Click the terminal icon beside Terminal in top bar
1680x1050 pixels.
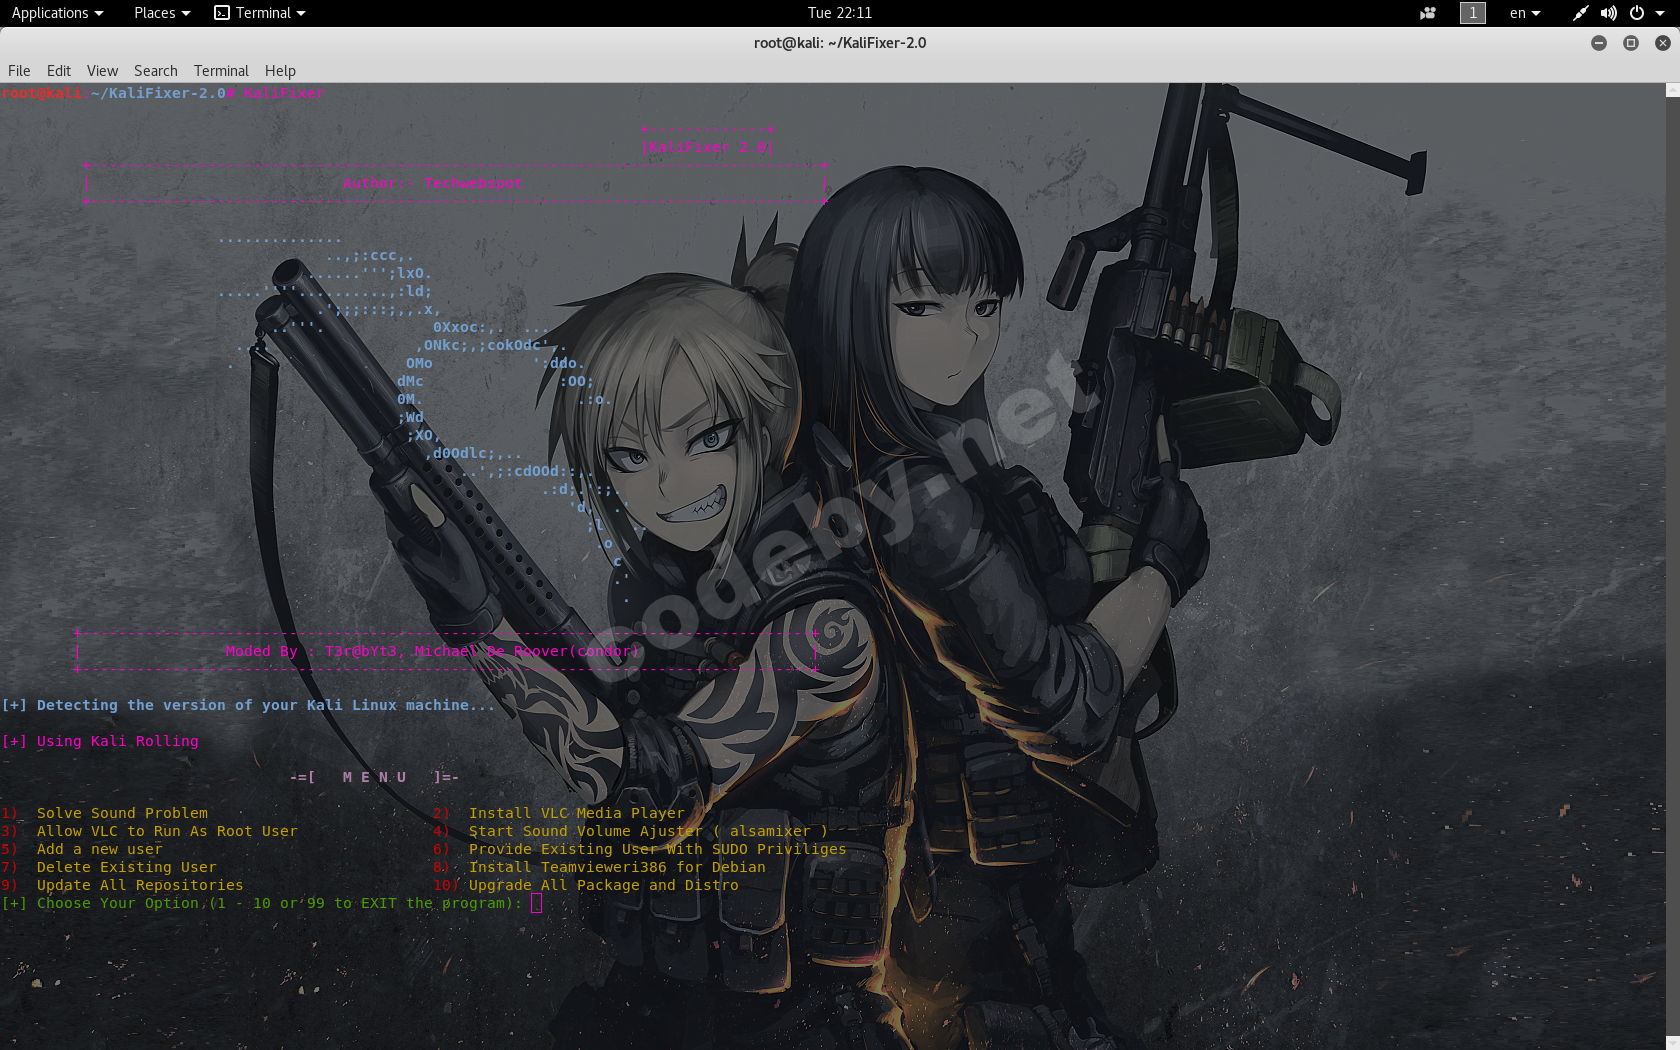tap(222, 13)
